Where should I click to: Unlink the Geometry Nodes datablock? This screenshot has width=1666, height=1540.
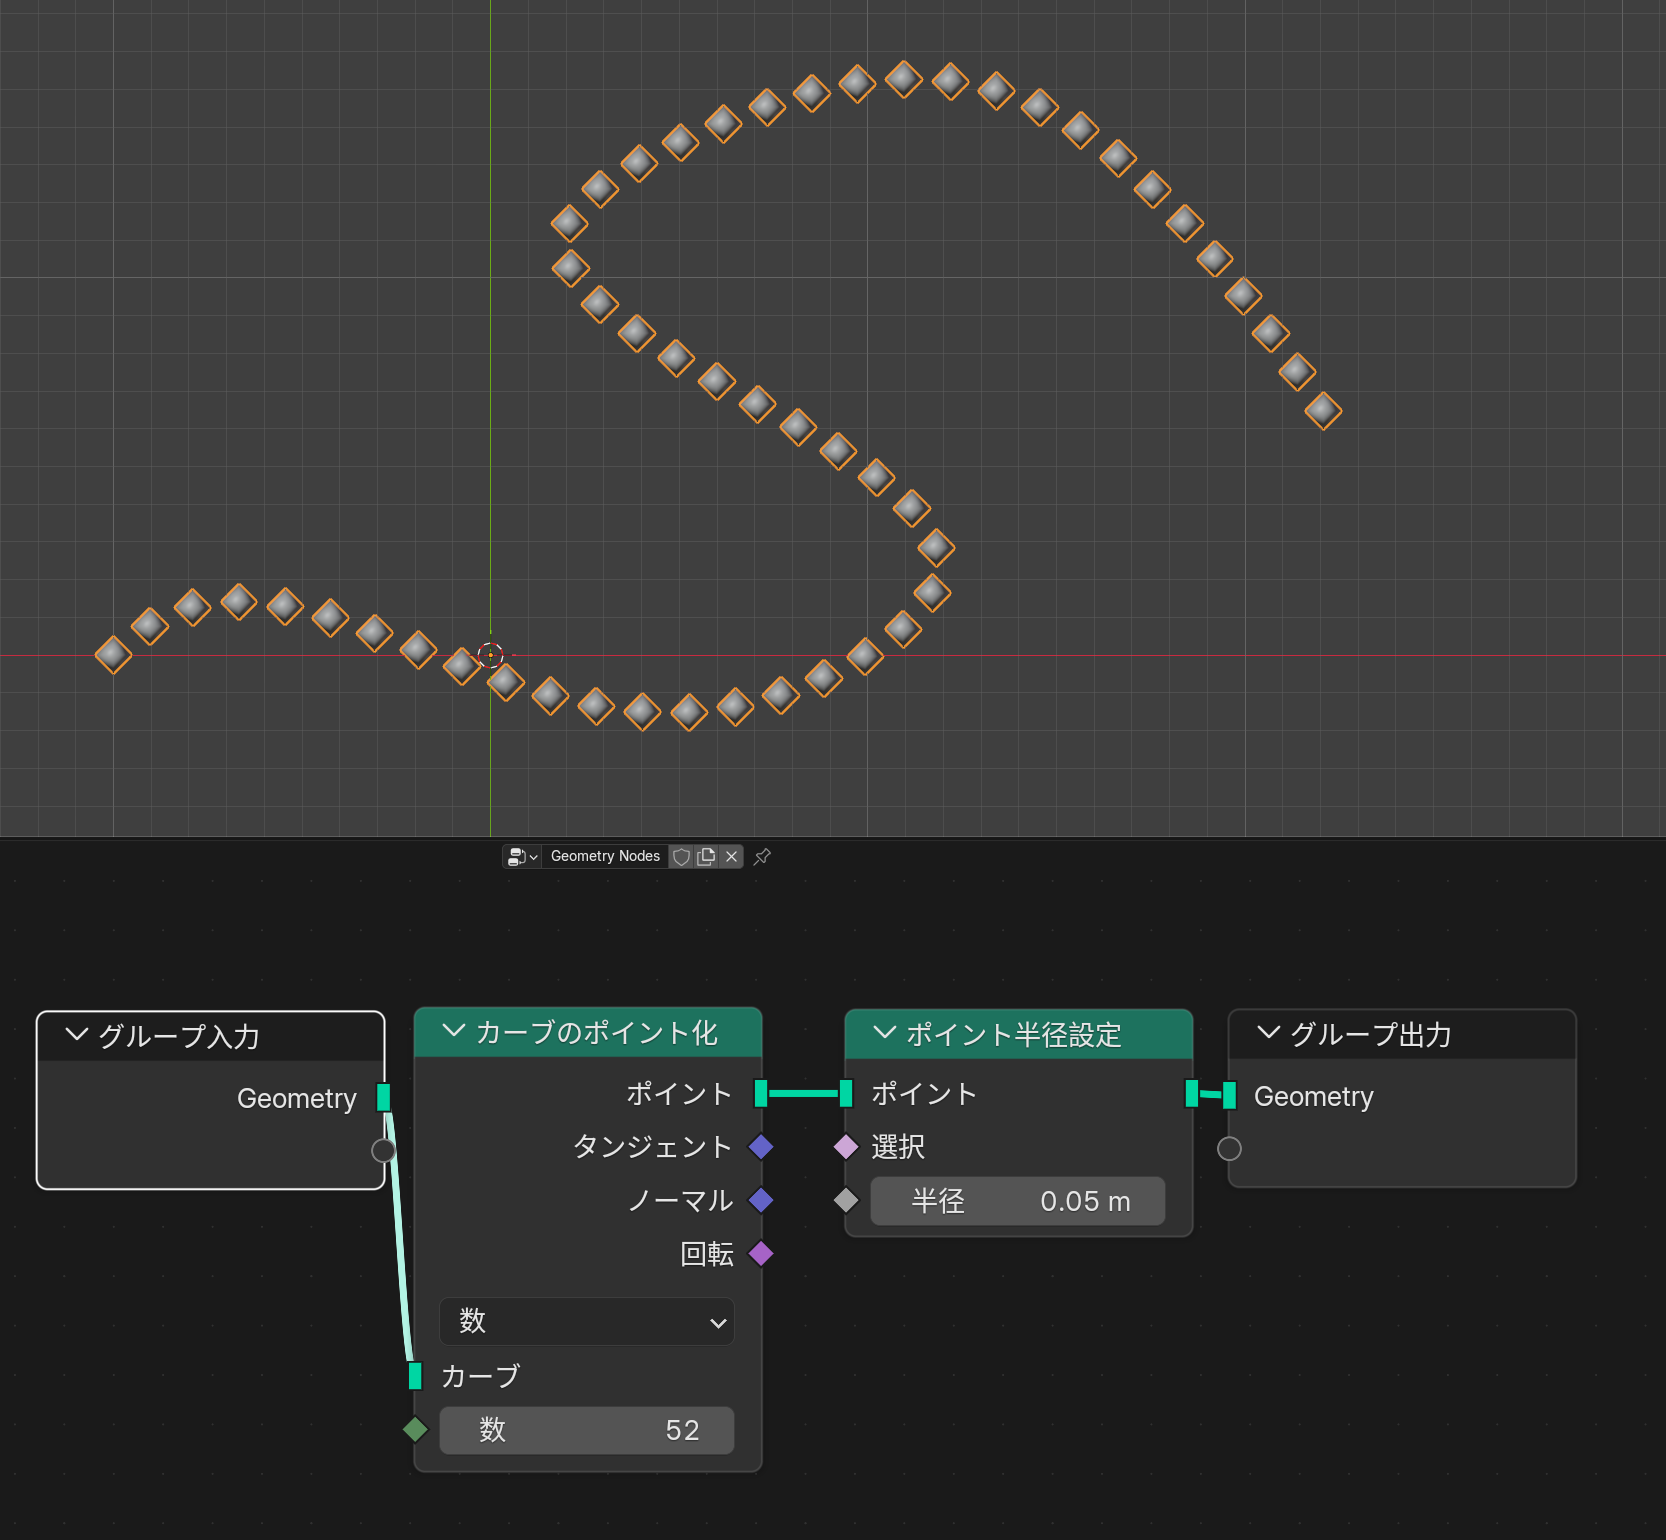click(731, 856)
